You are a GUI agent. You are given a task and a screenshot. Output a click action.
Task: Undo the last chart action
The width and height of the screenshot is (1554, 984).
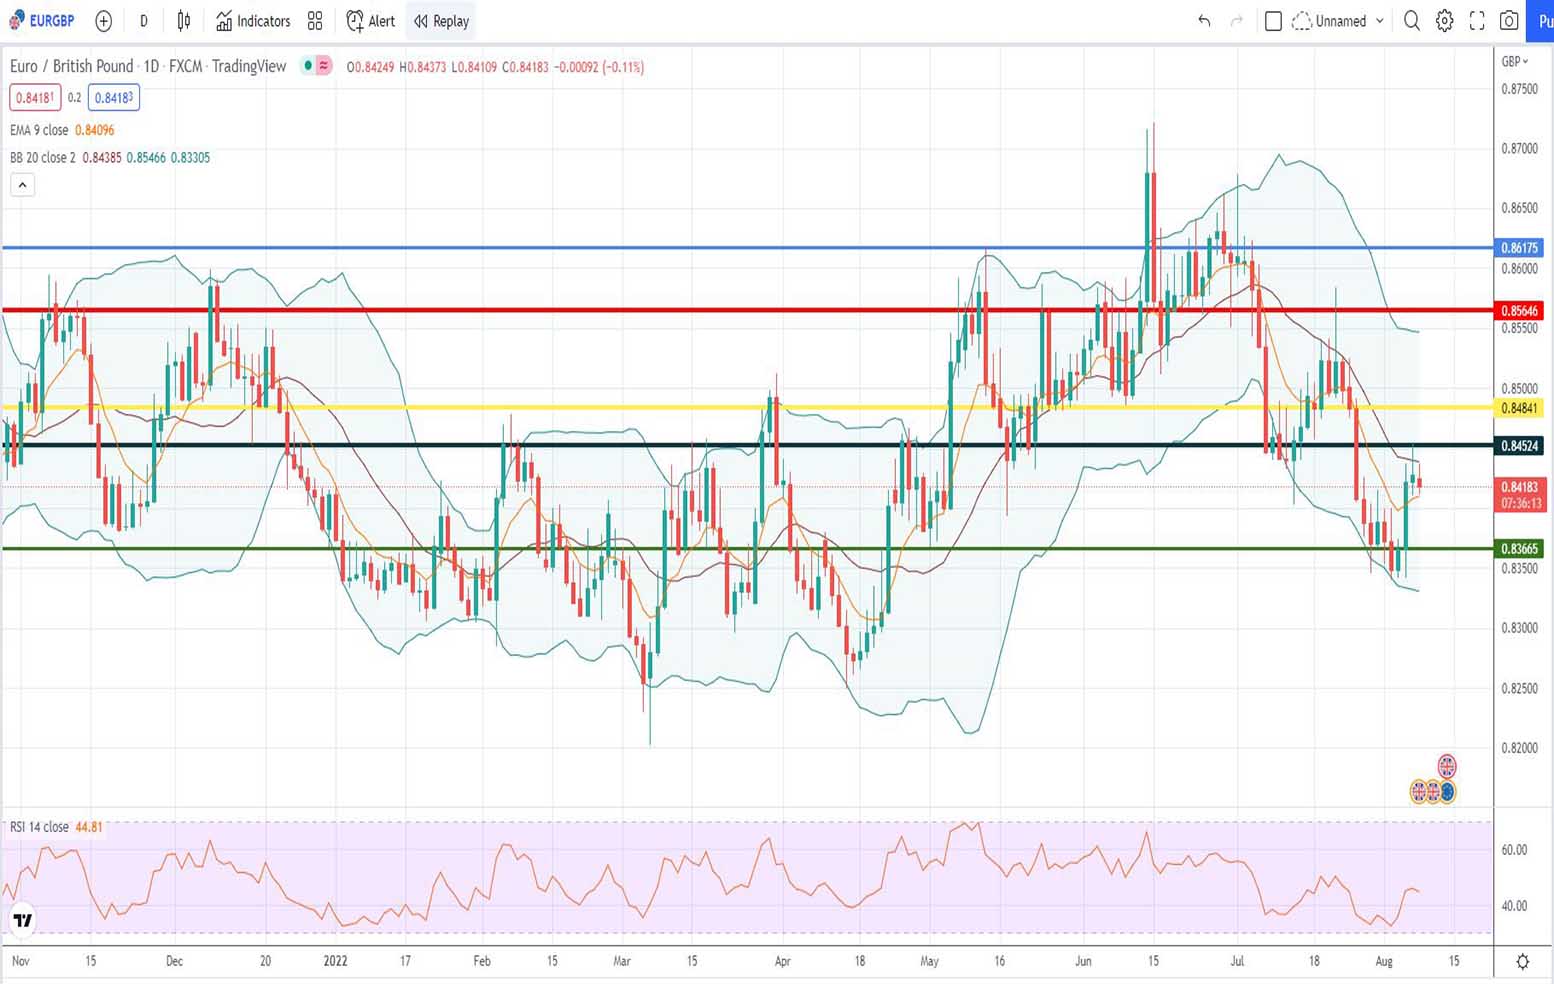click(1204, 21)
